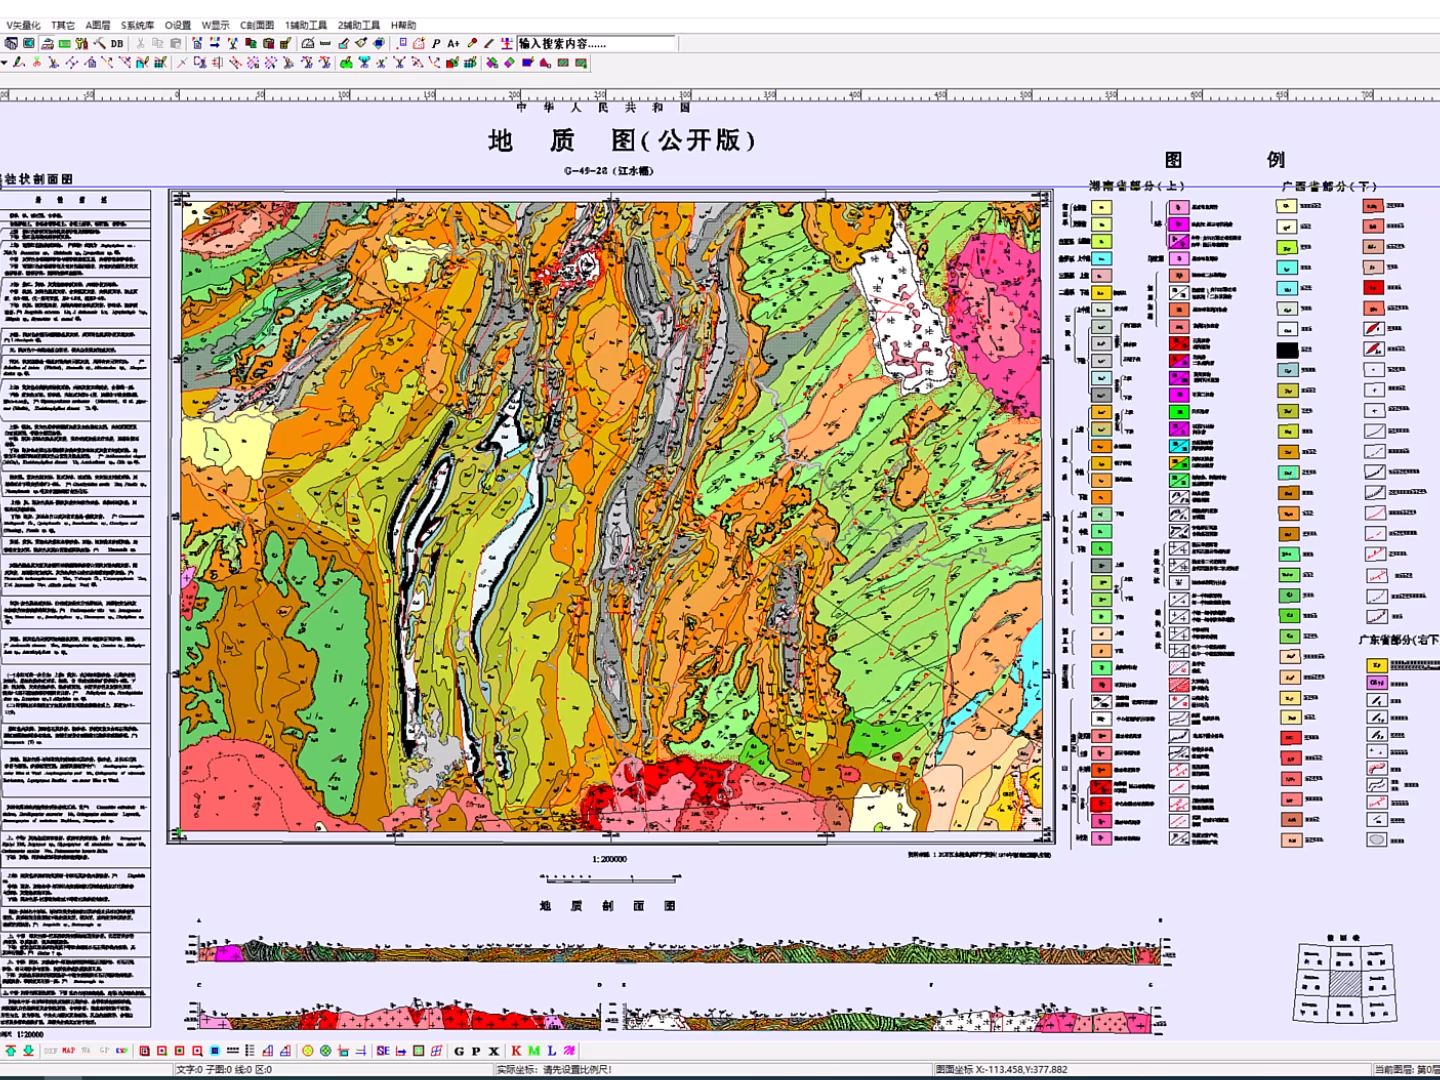Click the paste icon in the top toolbar
This screenshot has width=1440, height=1080.
(x=176, y=43)
